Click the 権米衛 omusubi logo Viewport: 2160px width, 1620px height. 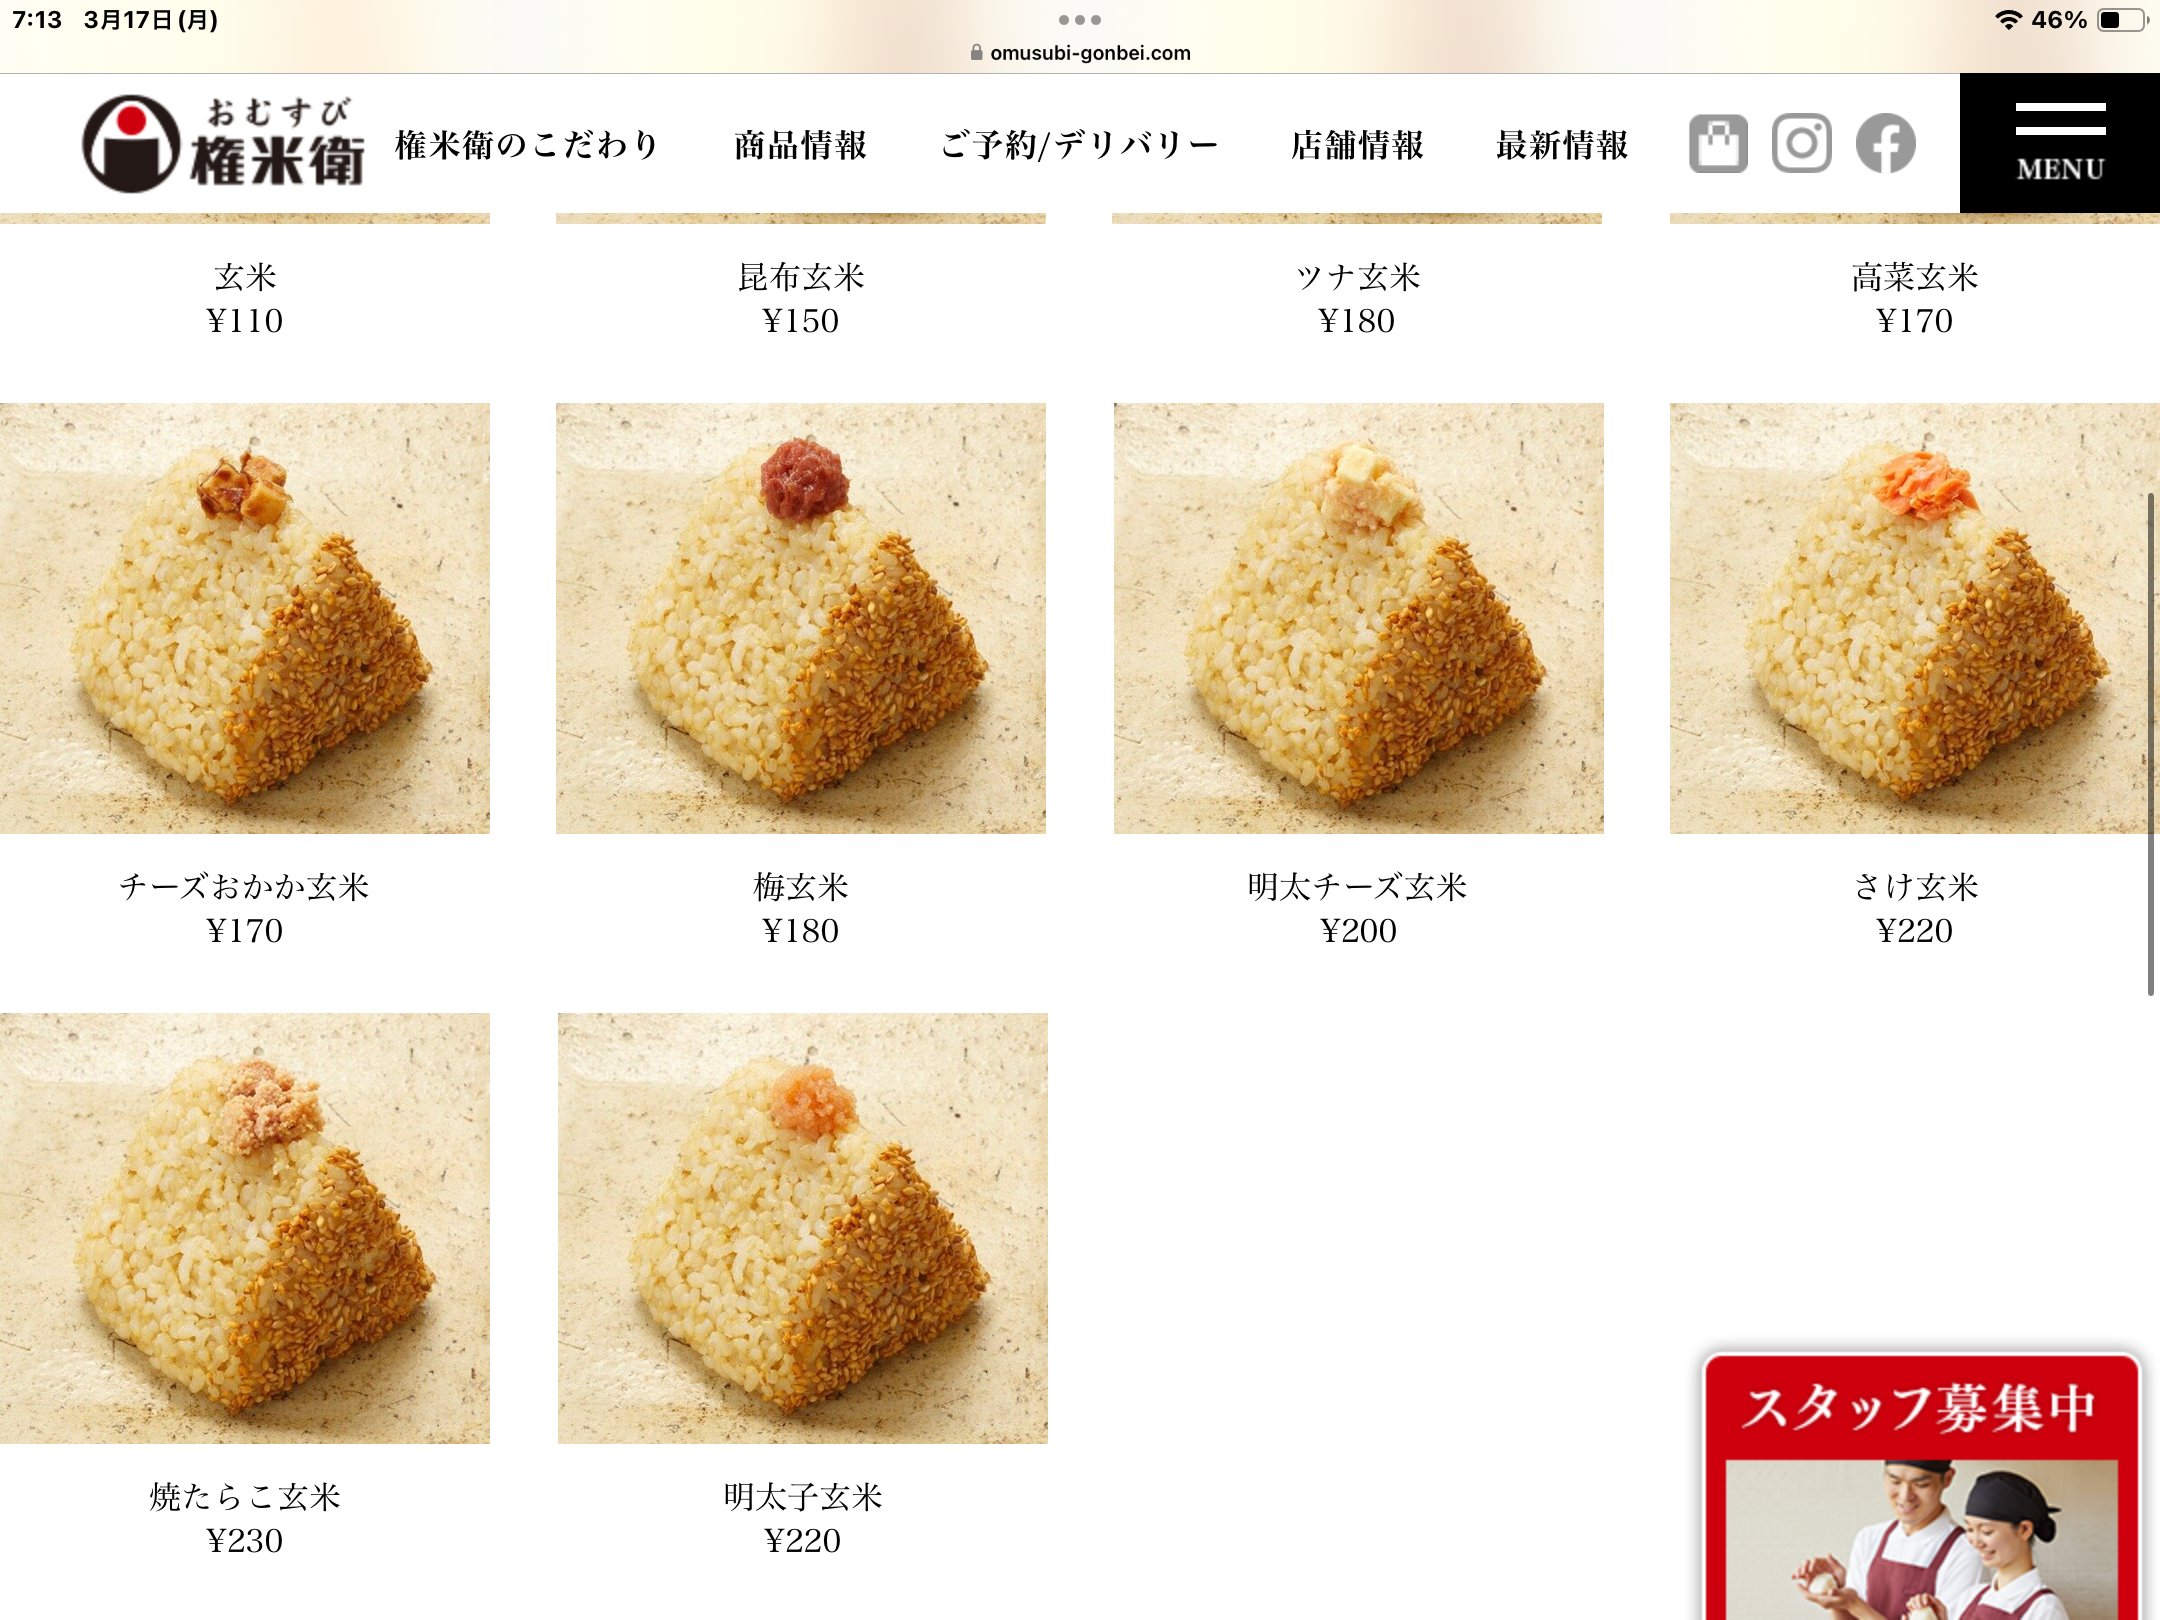point(222,144)
